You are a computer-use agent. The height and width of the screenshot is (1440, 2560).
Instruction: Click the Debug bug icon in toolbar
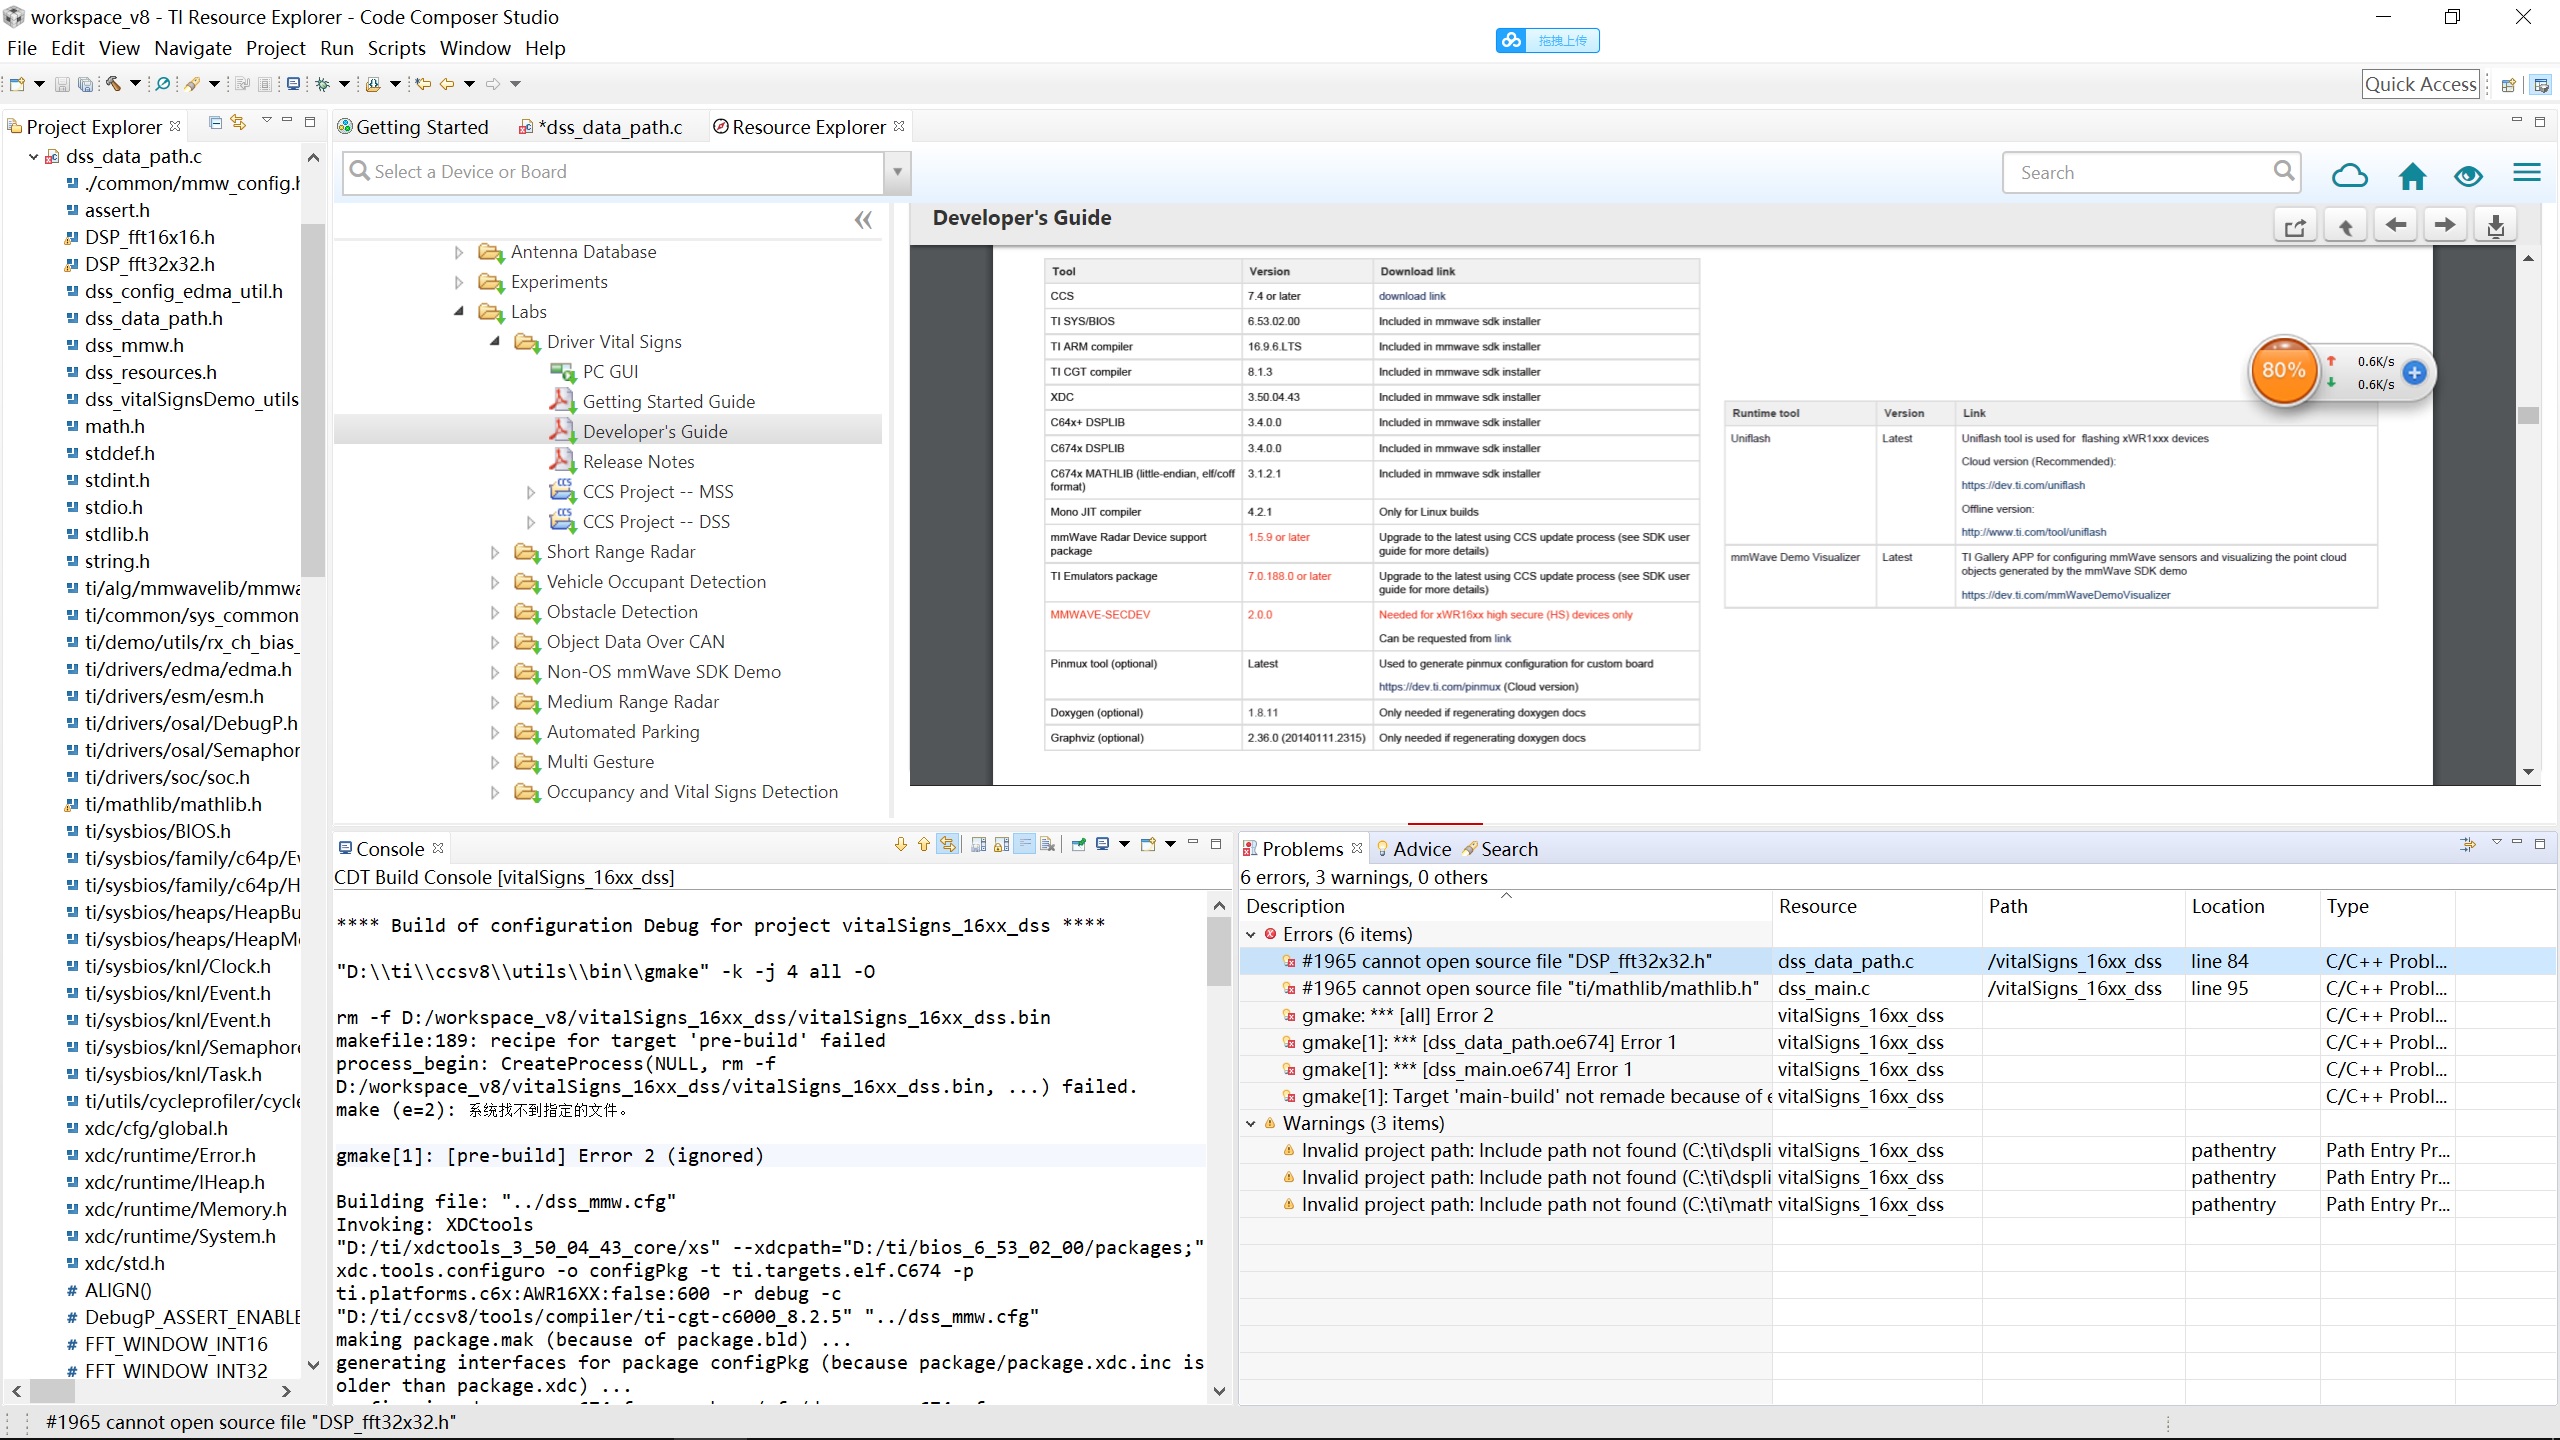coord(323,84)
